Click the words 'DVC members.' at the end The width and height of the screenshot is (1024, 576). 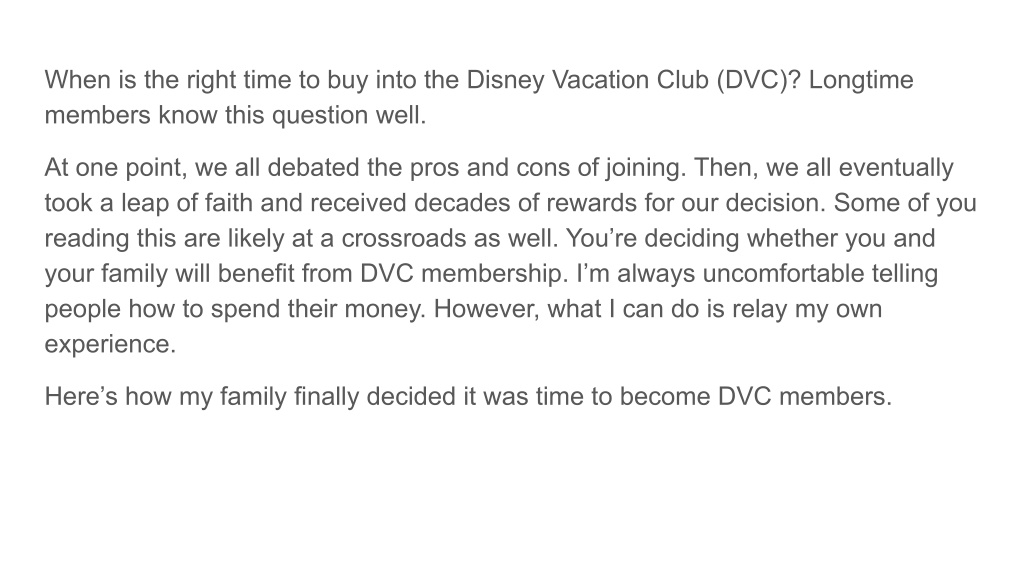(805, 397)
